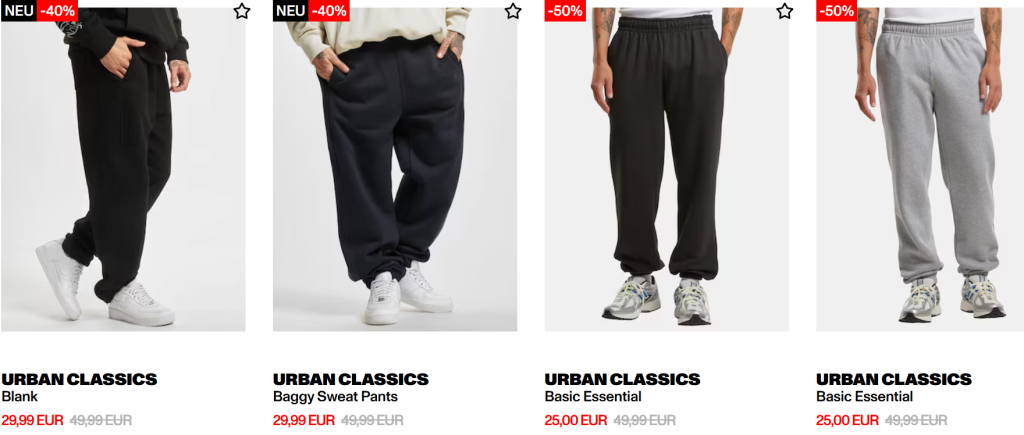Favorite the black Basic Essential star icon
Image resolution: width=1024 pixels, height=435 pixels.
click(x=785, y=10)
